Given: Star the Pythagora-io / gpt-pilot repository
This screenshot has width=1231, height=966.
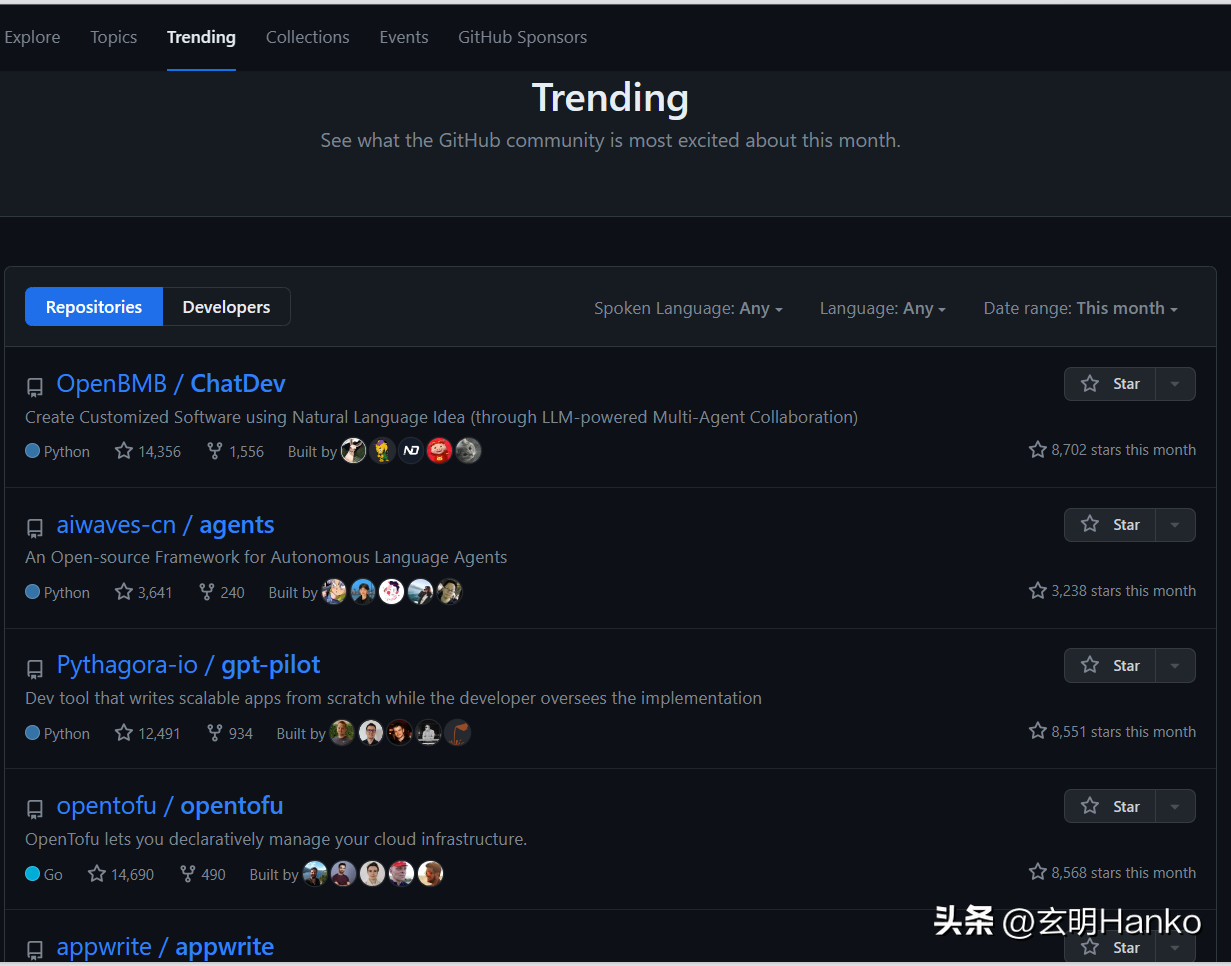Looking at the screenshot, I should (1110, 666).
